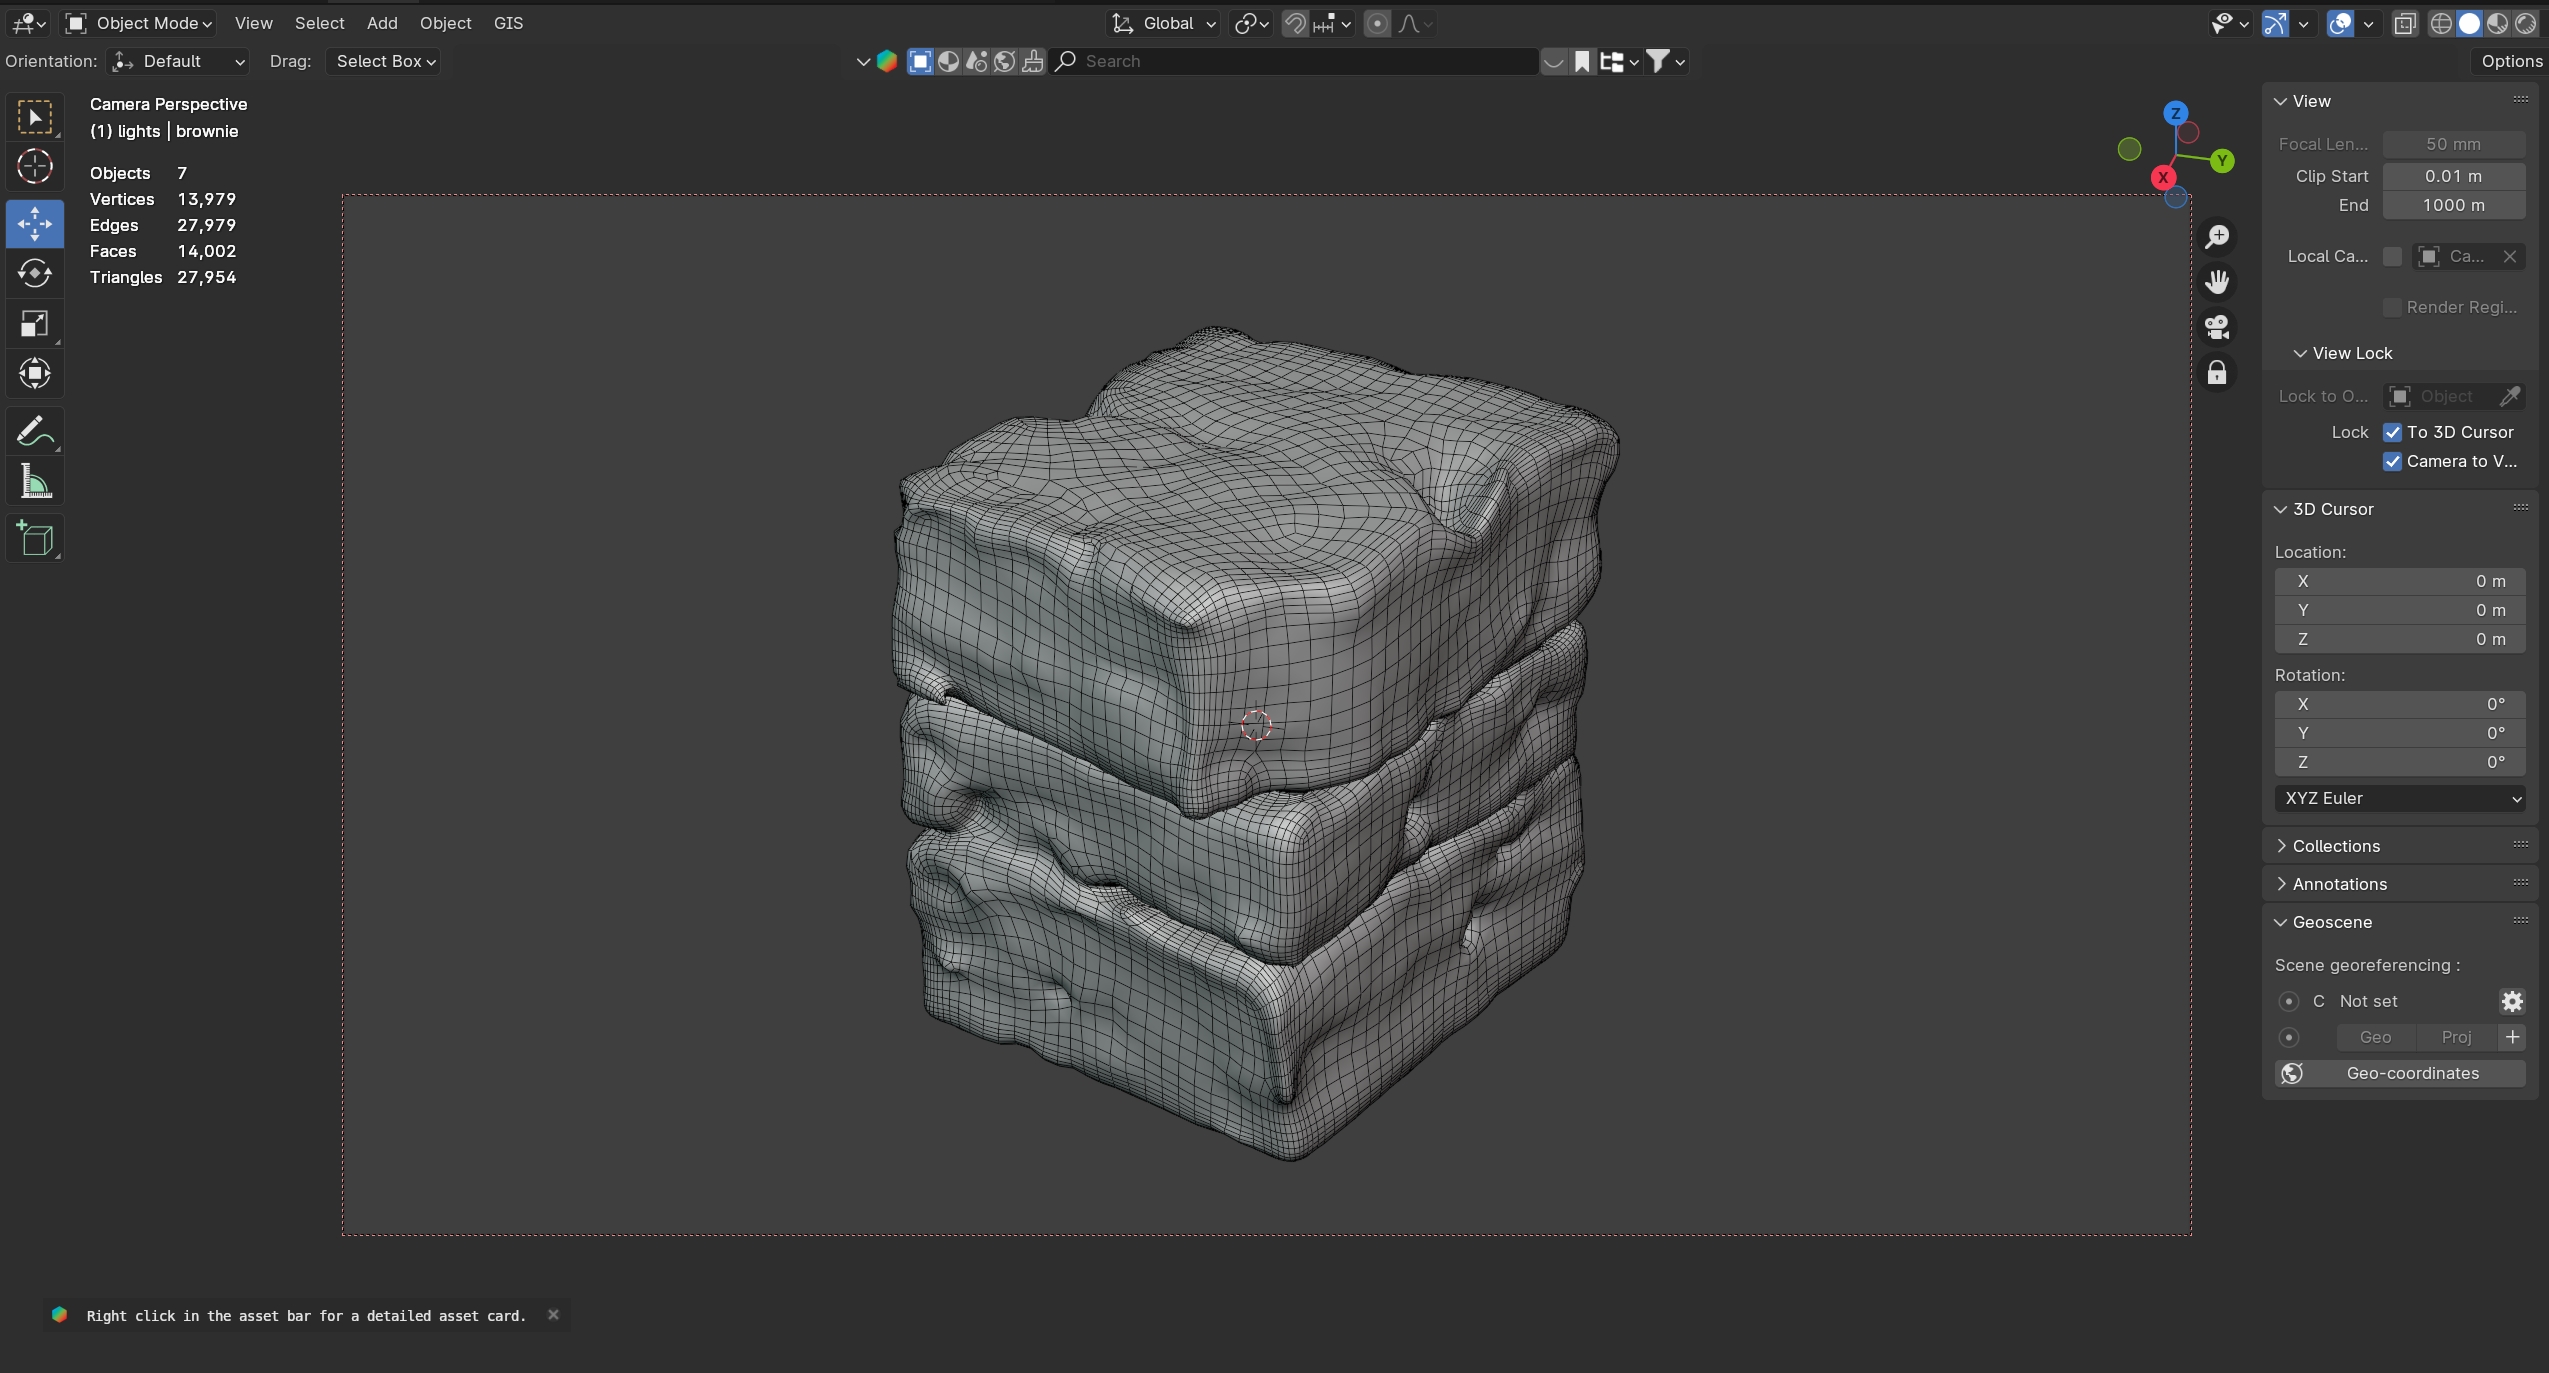Click the viewport zoom magnifier icon
2549x1373 pixels.
point(2217,237)
